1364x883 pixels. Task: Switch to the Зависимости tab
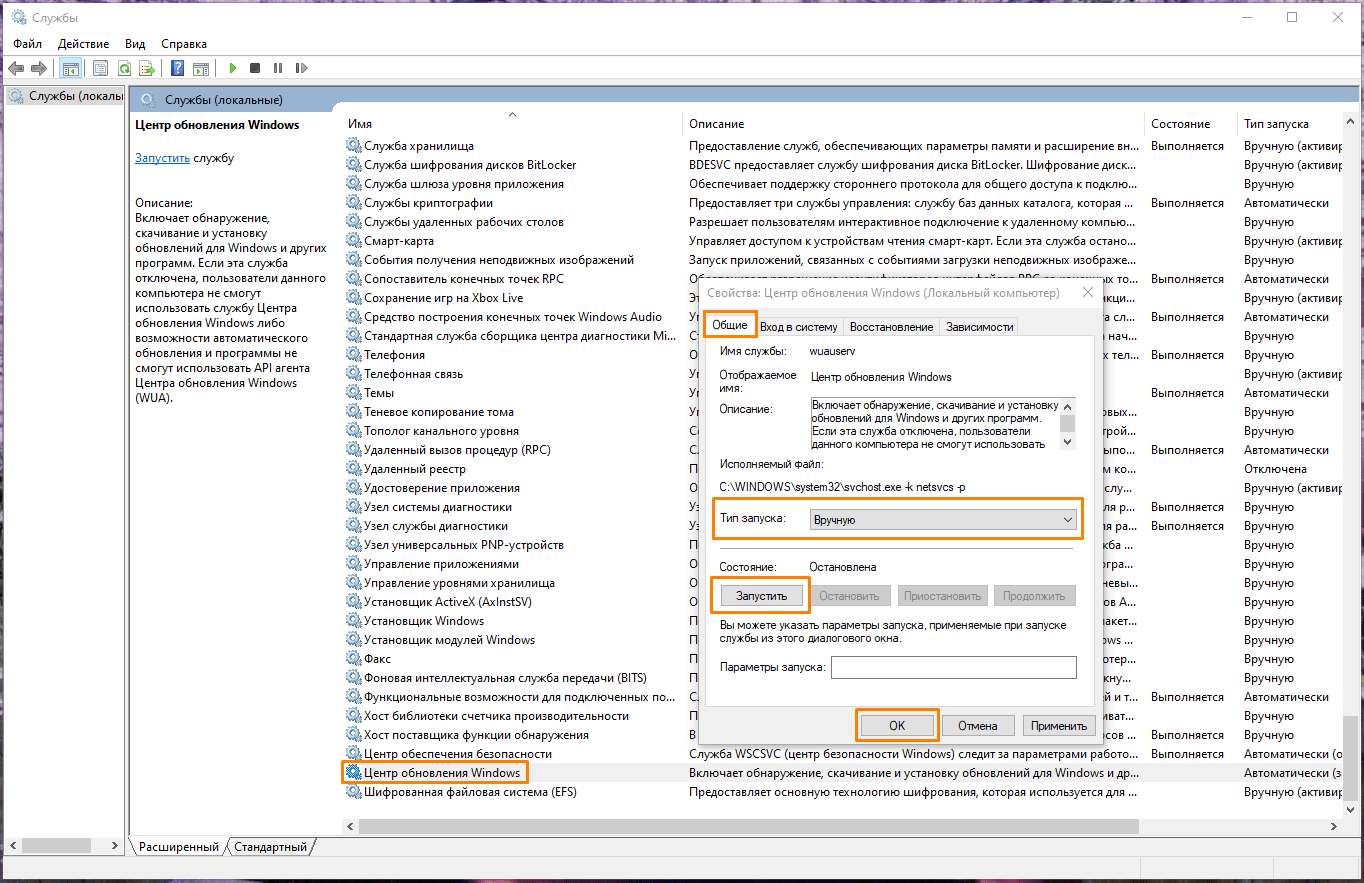pyautogui.click(x=980, y=327)
